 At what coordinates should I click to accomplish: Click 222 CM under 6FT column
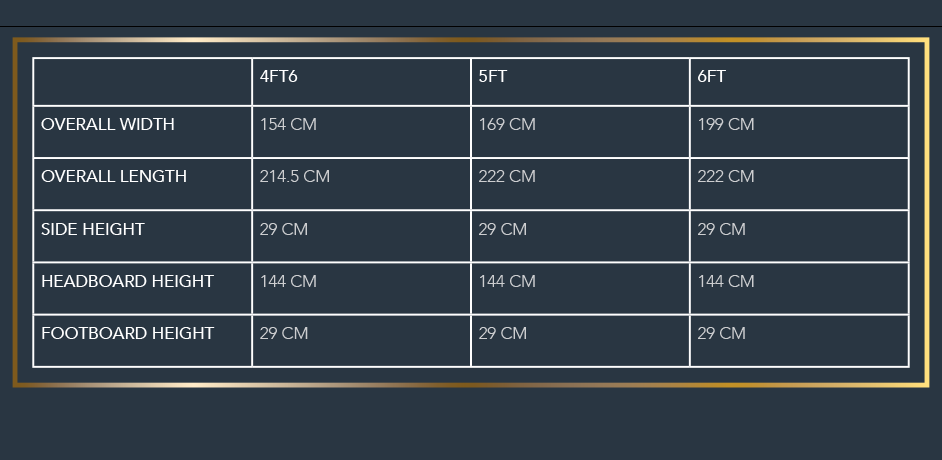tap(726, 177)
